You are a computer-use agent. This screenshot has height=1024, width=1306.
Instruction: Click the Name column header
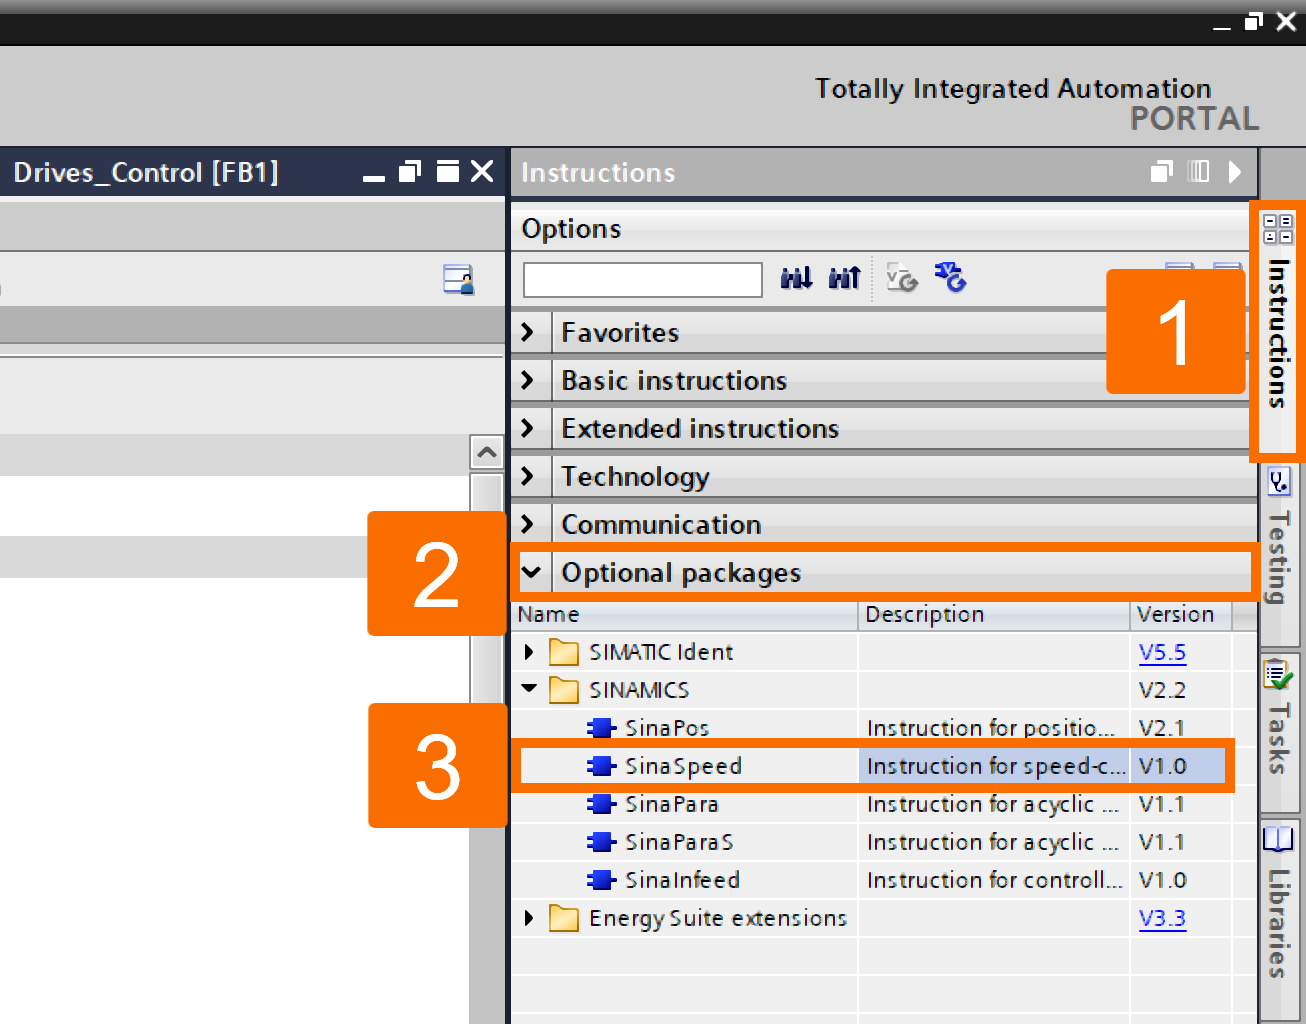(x=685, y=615)
